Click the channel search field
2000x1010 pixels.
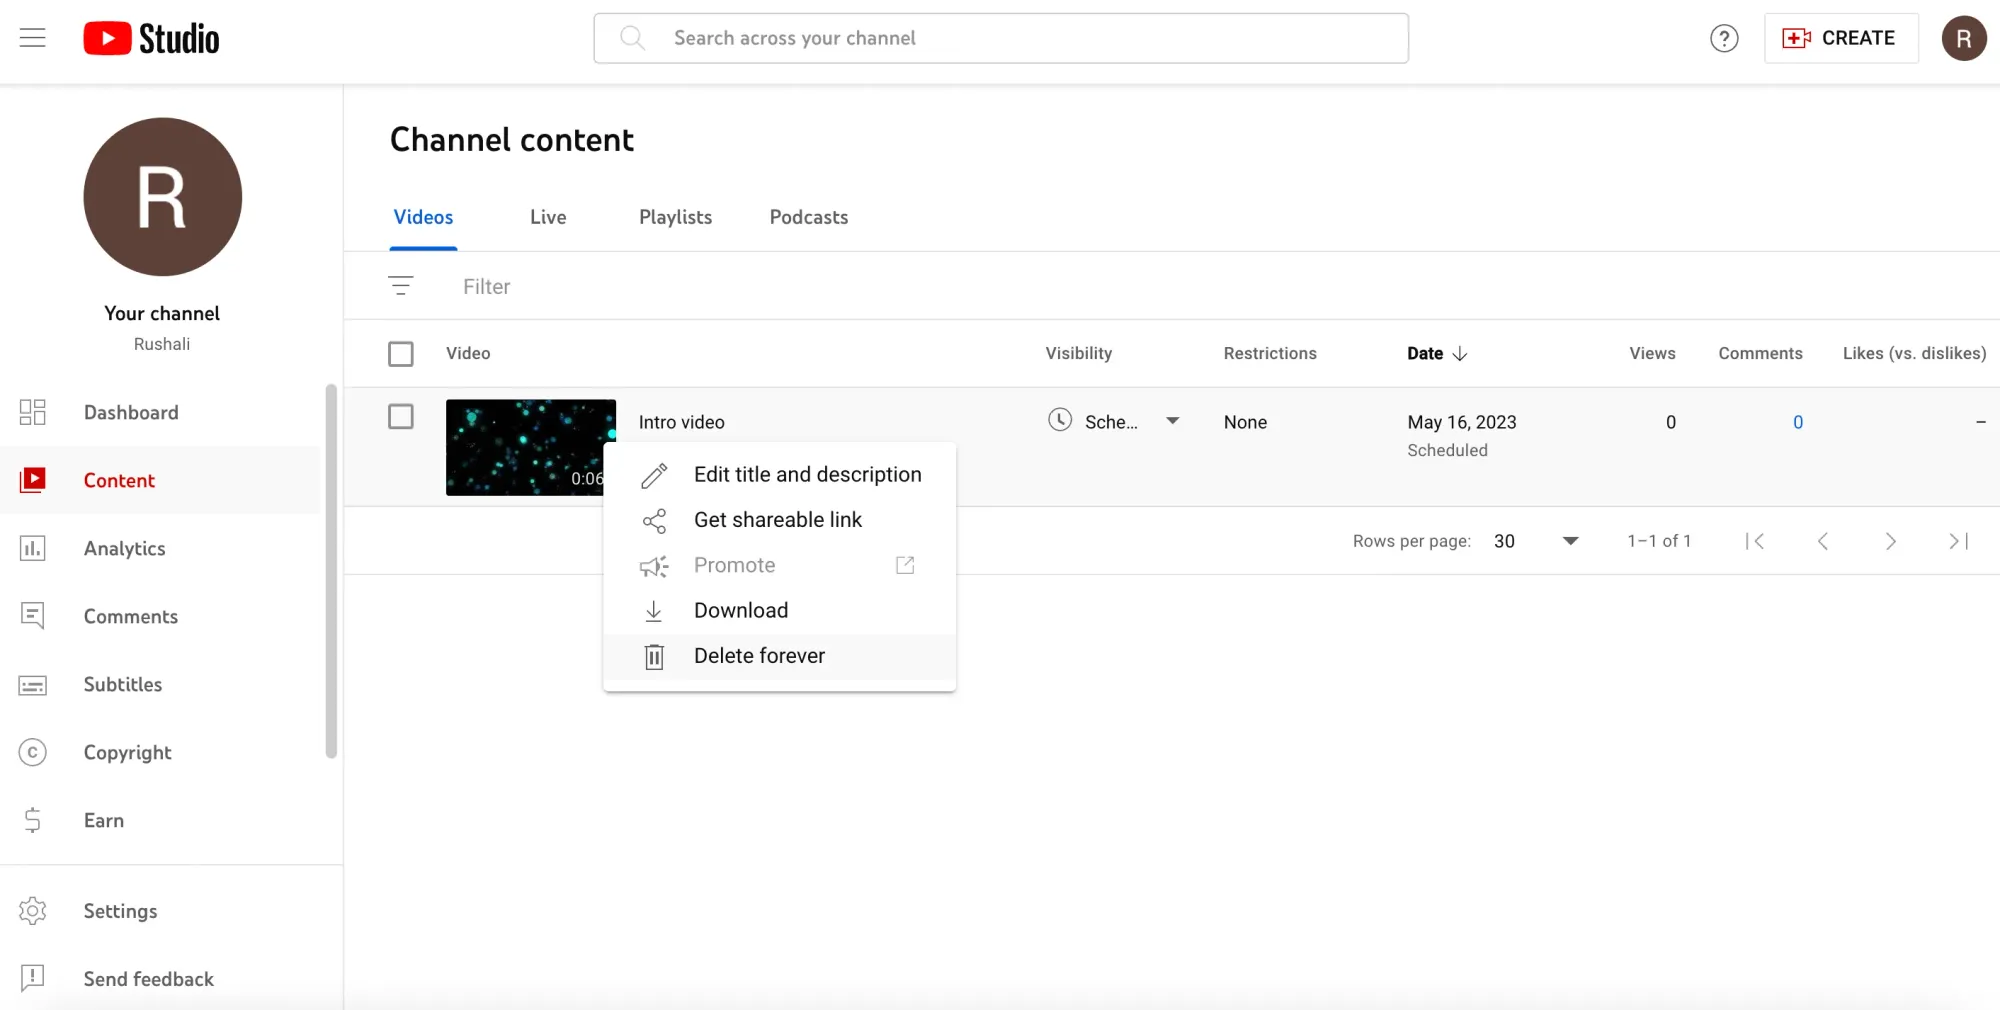(x=1000, y=38)
